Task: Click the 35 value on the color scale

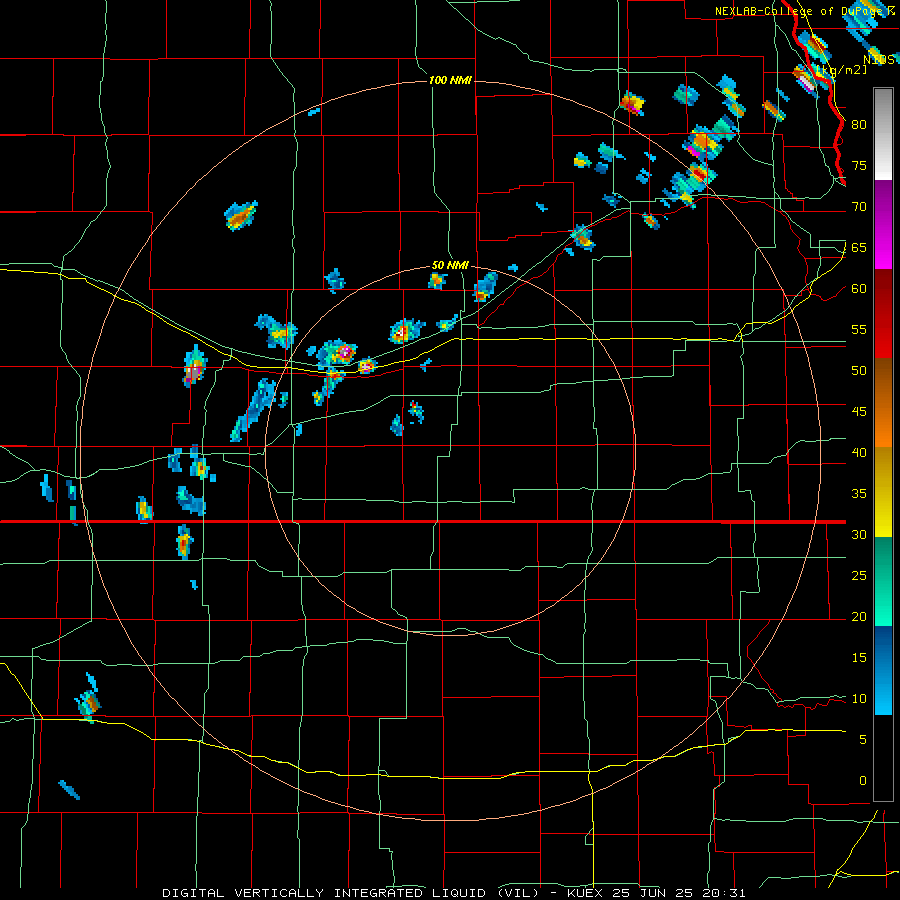Action: pos(859,494)
